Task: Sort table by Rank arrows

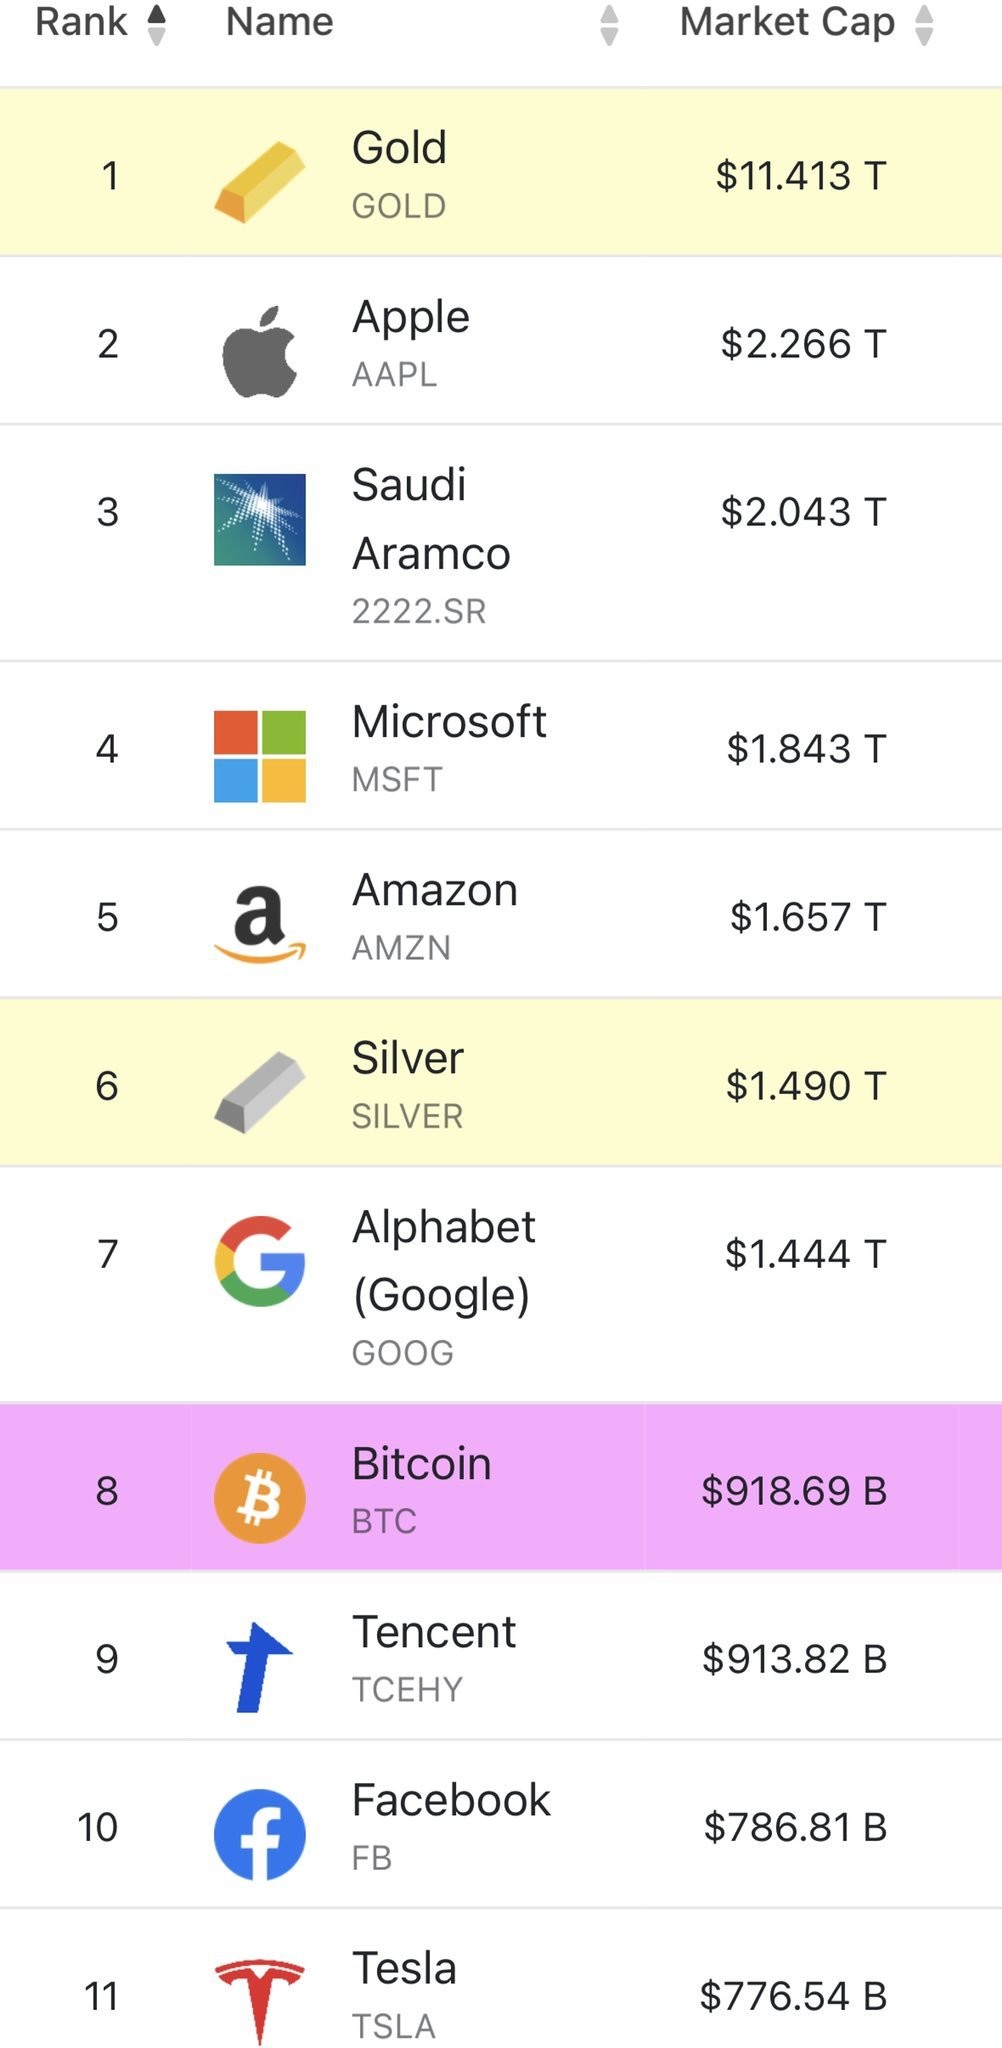Action: tap(156, 24)
